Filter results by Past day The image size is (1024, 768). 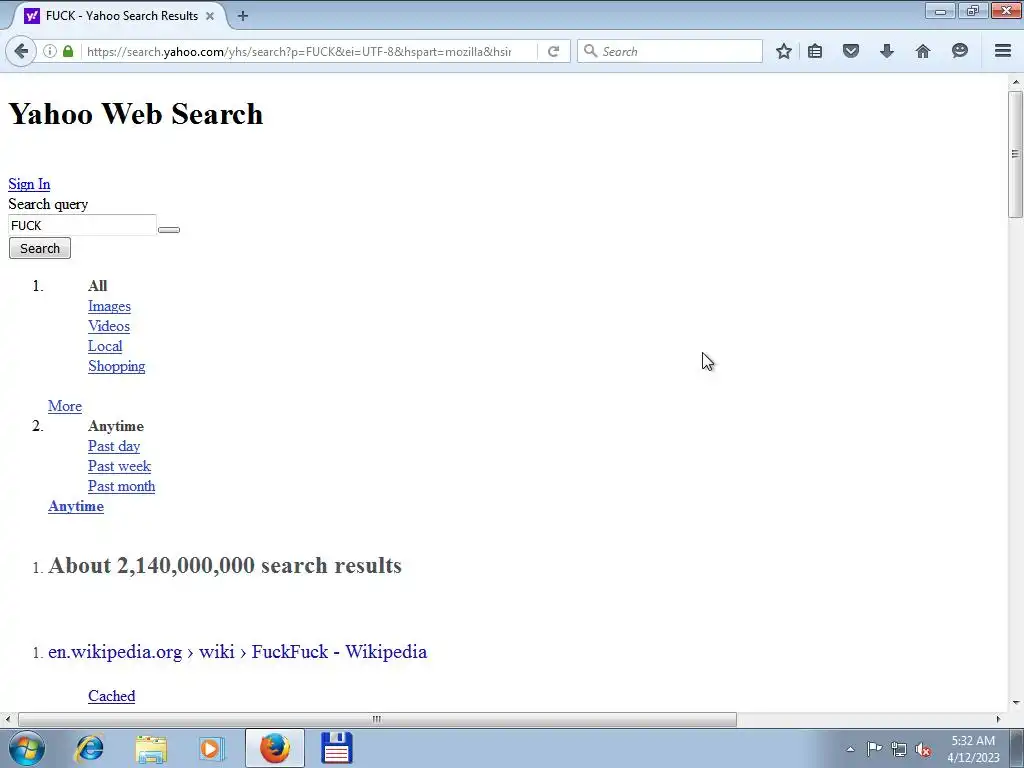click(114, 446)
